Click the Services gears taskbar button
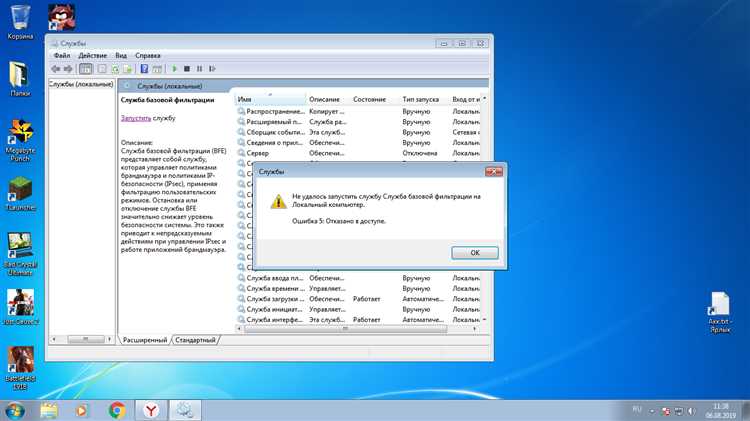Image resolution: width=750 pixels, height=421 pixels. point(185,410)
